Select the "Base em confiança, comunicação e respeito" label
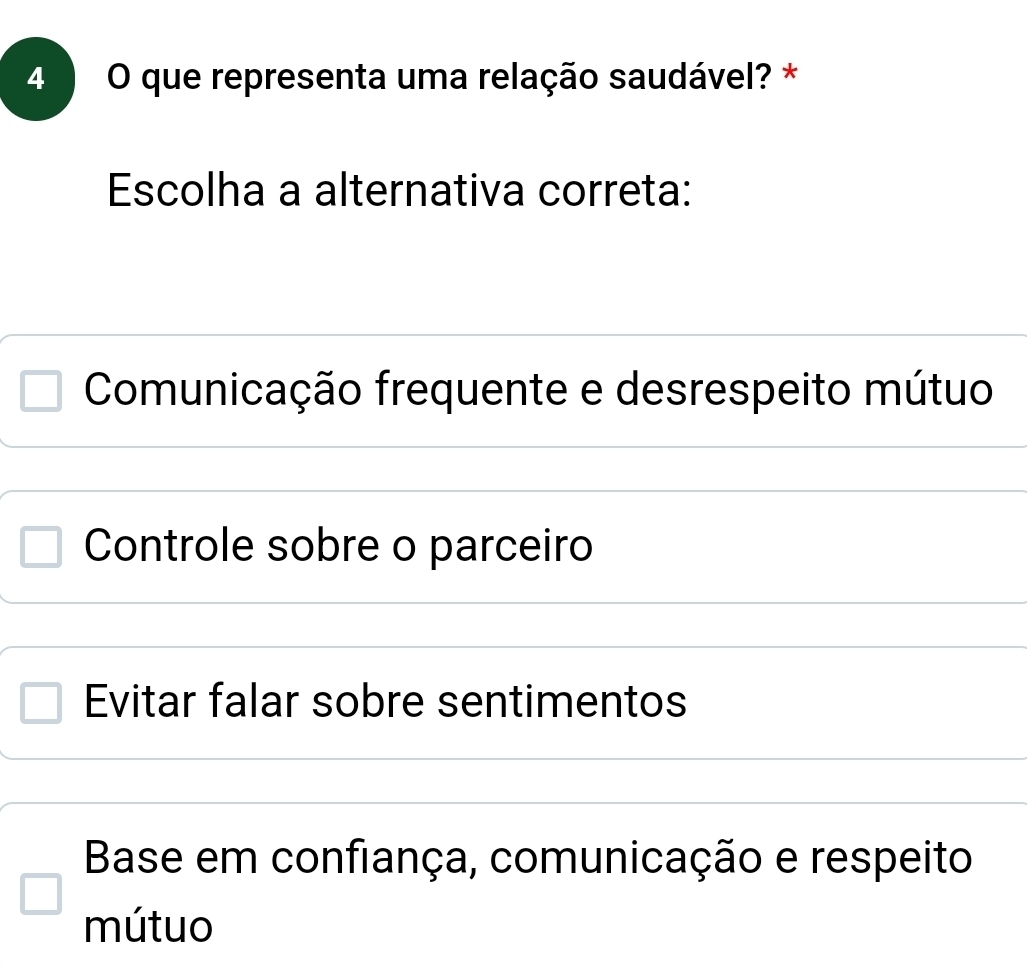This screenshot has height=975, width=1027. tap(528, 858)
